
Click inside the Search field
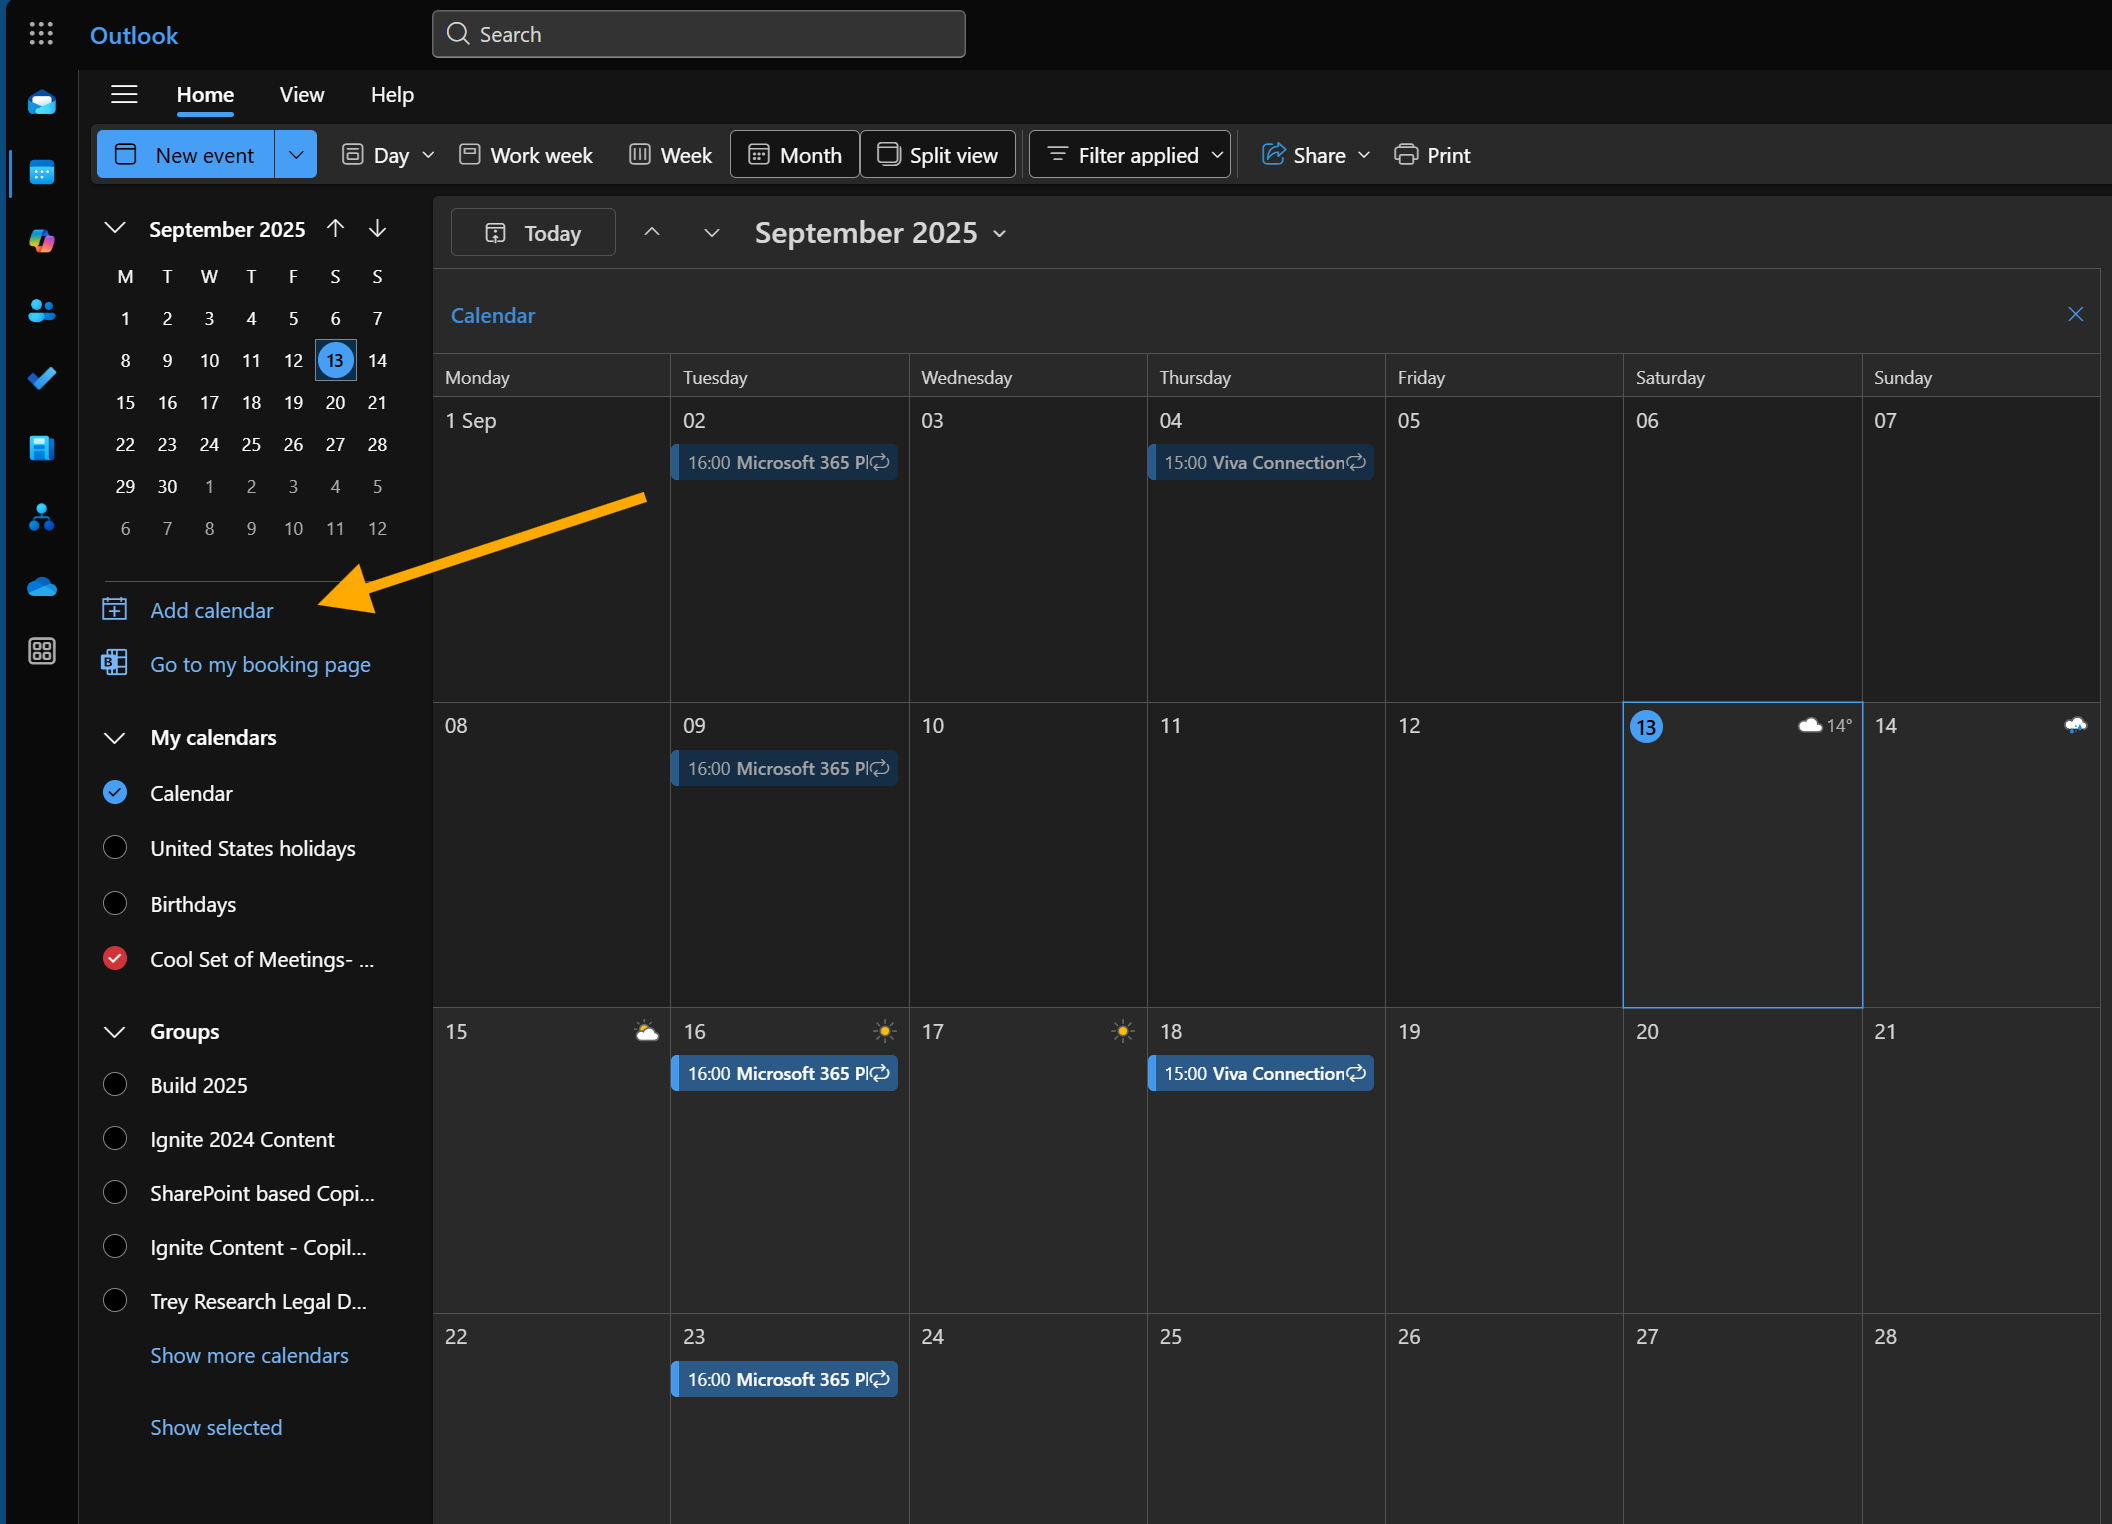pyautogui.click(x=698, y=33)
